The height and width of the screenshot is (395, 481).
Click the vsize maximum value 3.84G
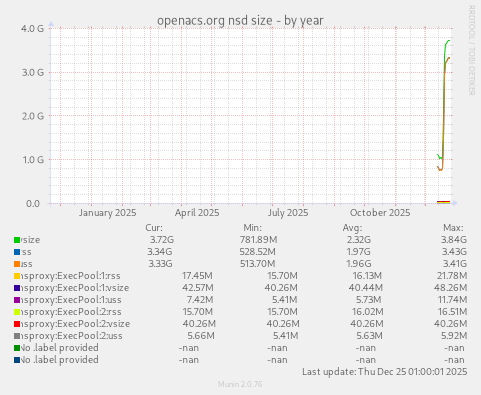click(454, 240)
